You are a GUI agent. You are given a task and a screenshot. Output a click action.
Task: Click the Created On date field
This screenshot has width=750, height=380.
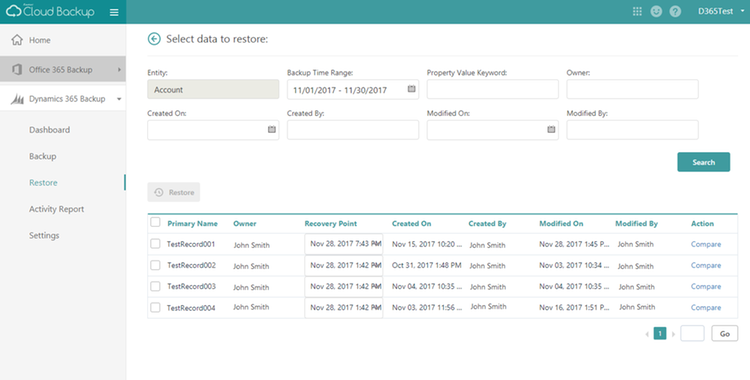[x=213, y=130]
